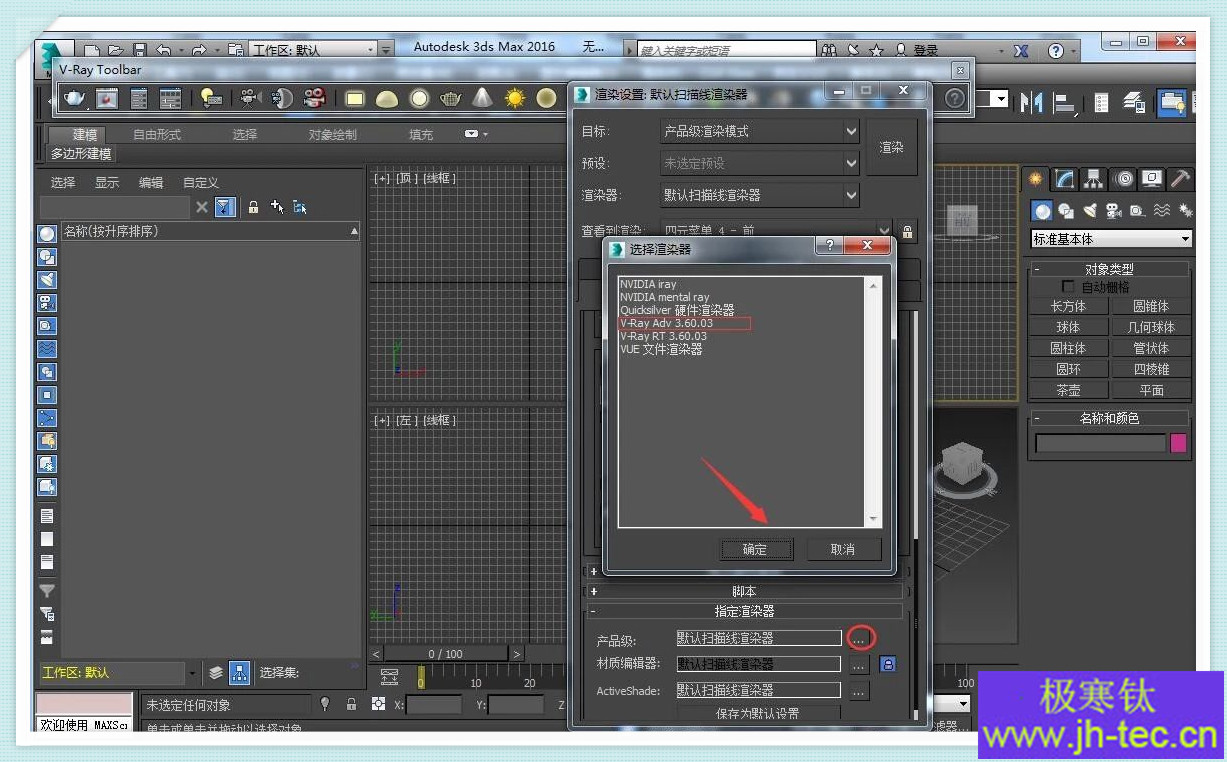Open the Motion command panel tab
The image size is (1227, 762).
[1124, 179]
